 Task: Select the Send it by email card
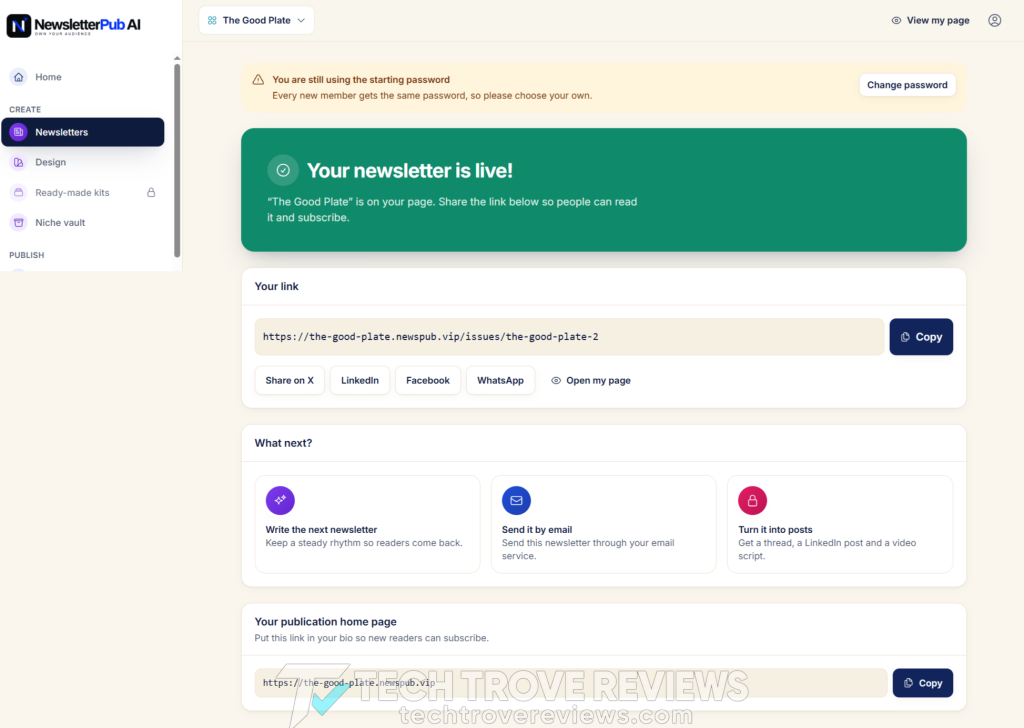[603, 524]
